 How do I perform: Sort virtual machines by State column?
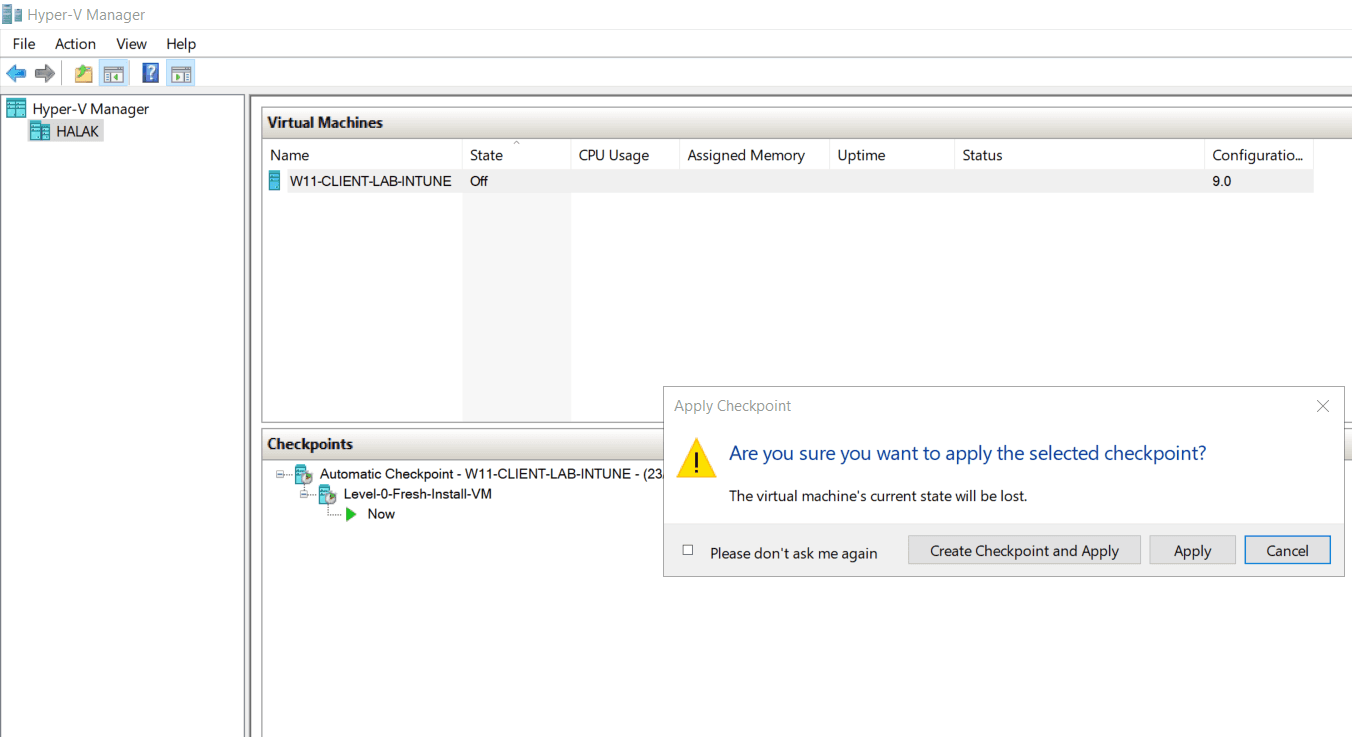tap(486, 155)
